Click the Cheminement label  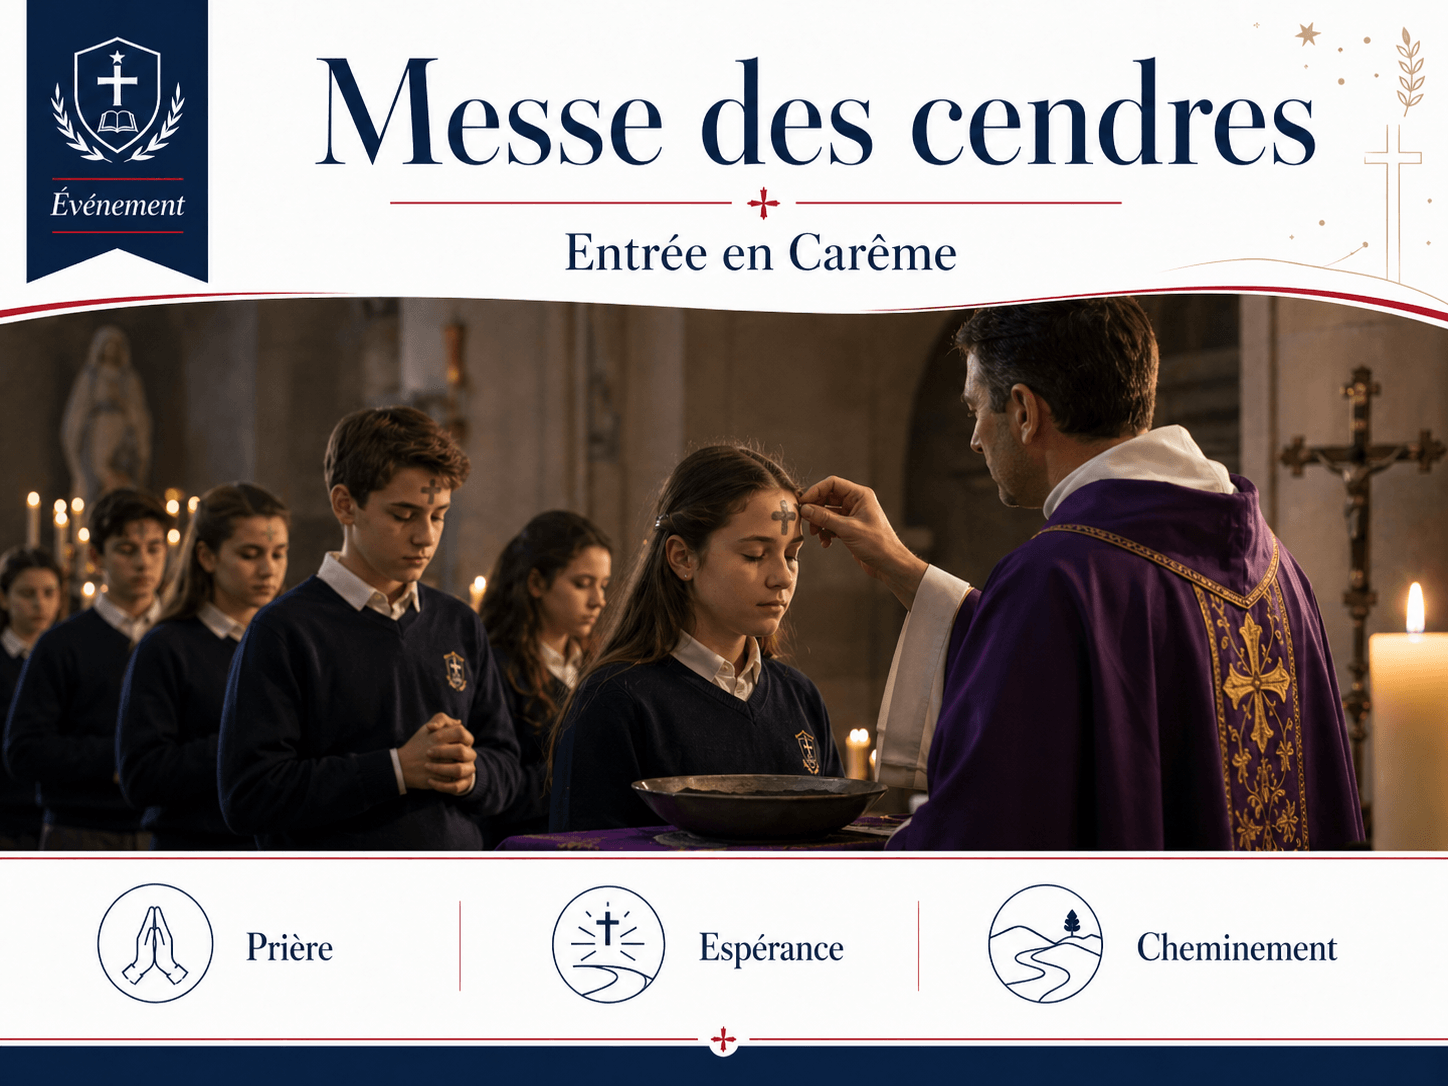[x=1236, y=947]
